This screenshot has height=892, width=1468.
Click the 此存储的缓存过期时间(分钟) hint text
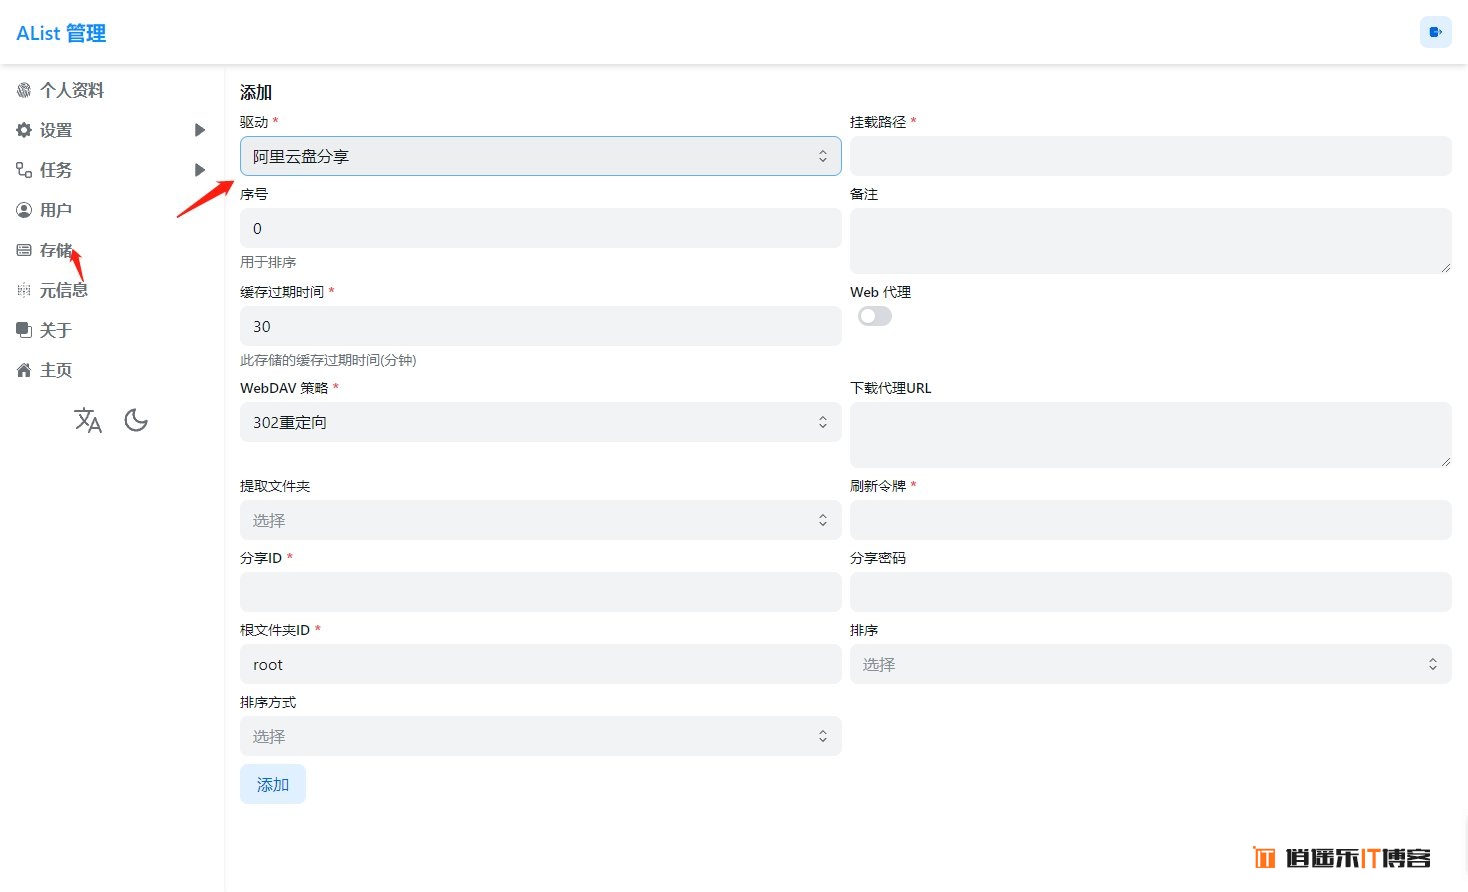pos(328,360)
